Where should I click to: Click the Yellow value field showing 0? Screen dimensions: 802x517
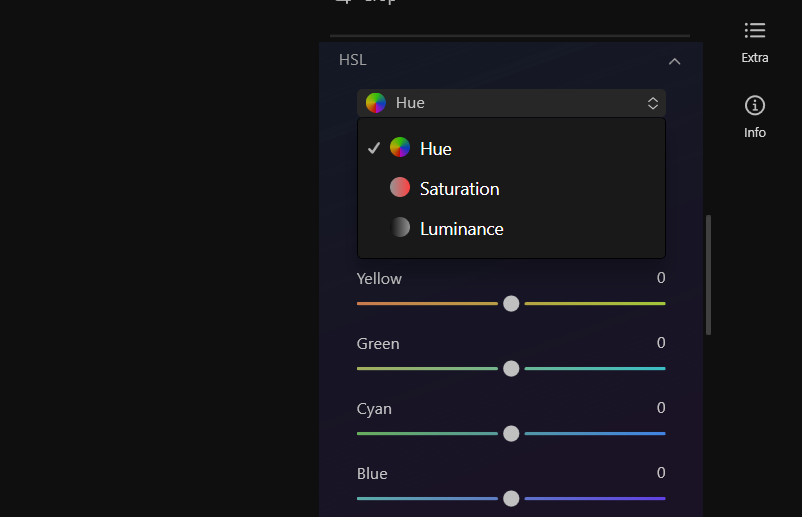coord(661,278)
